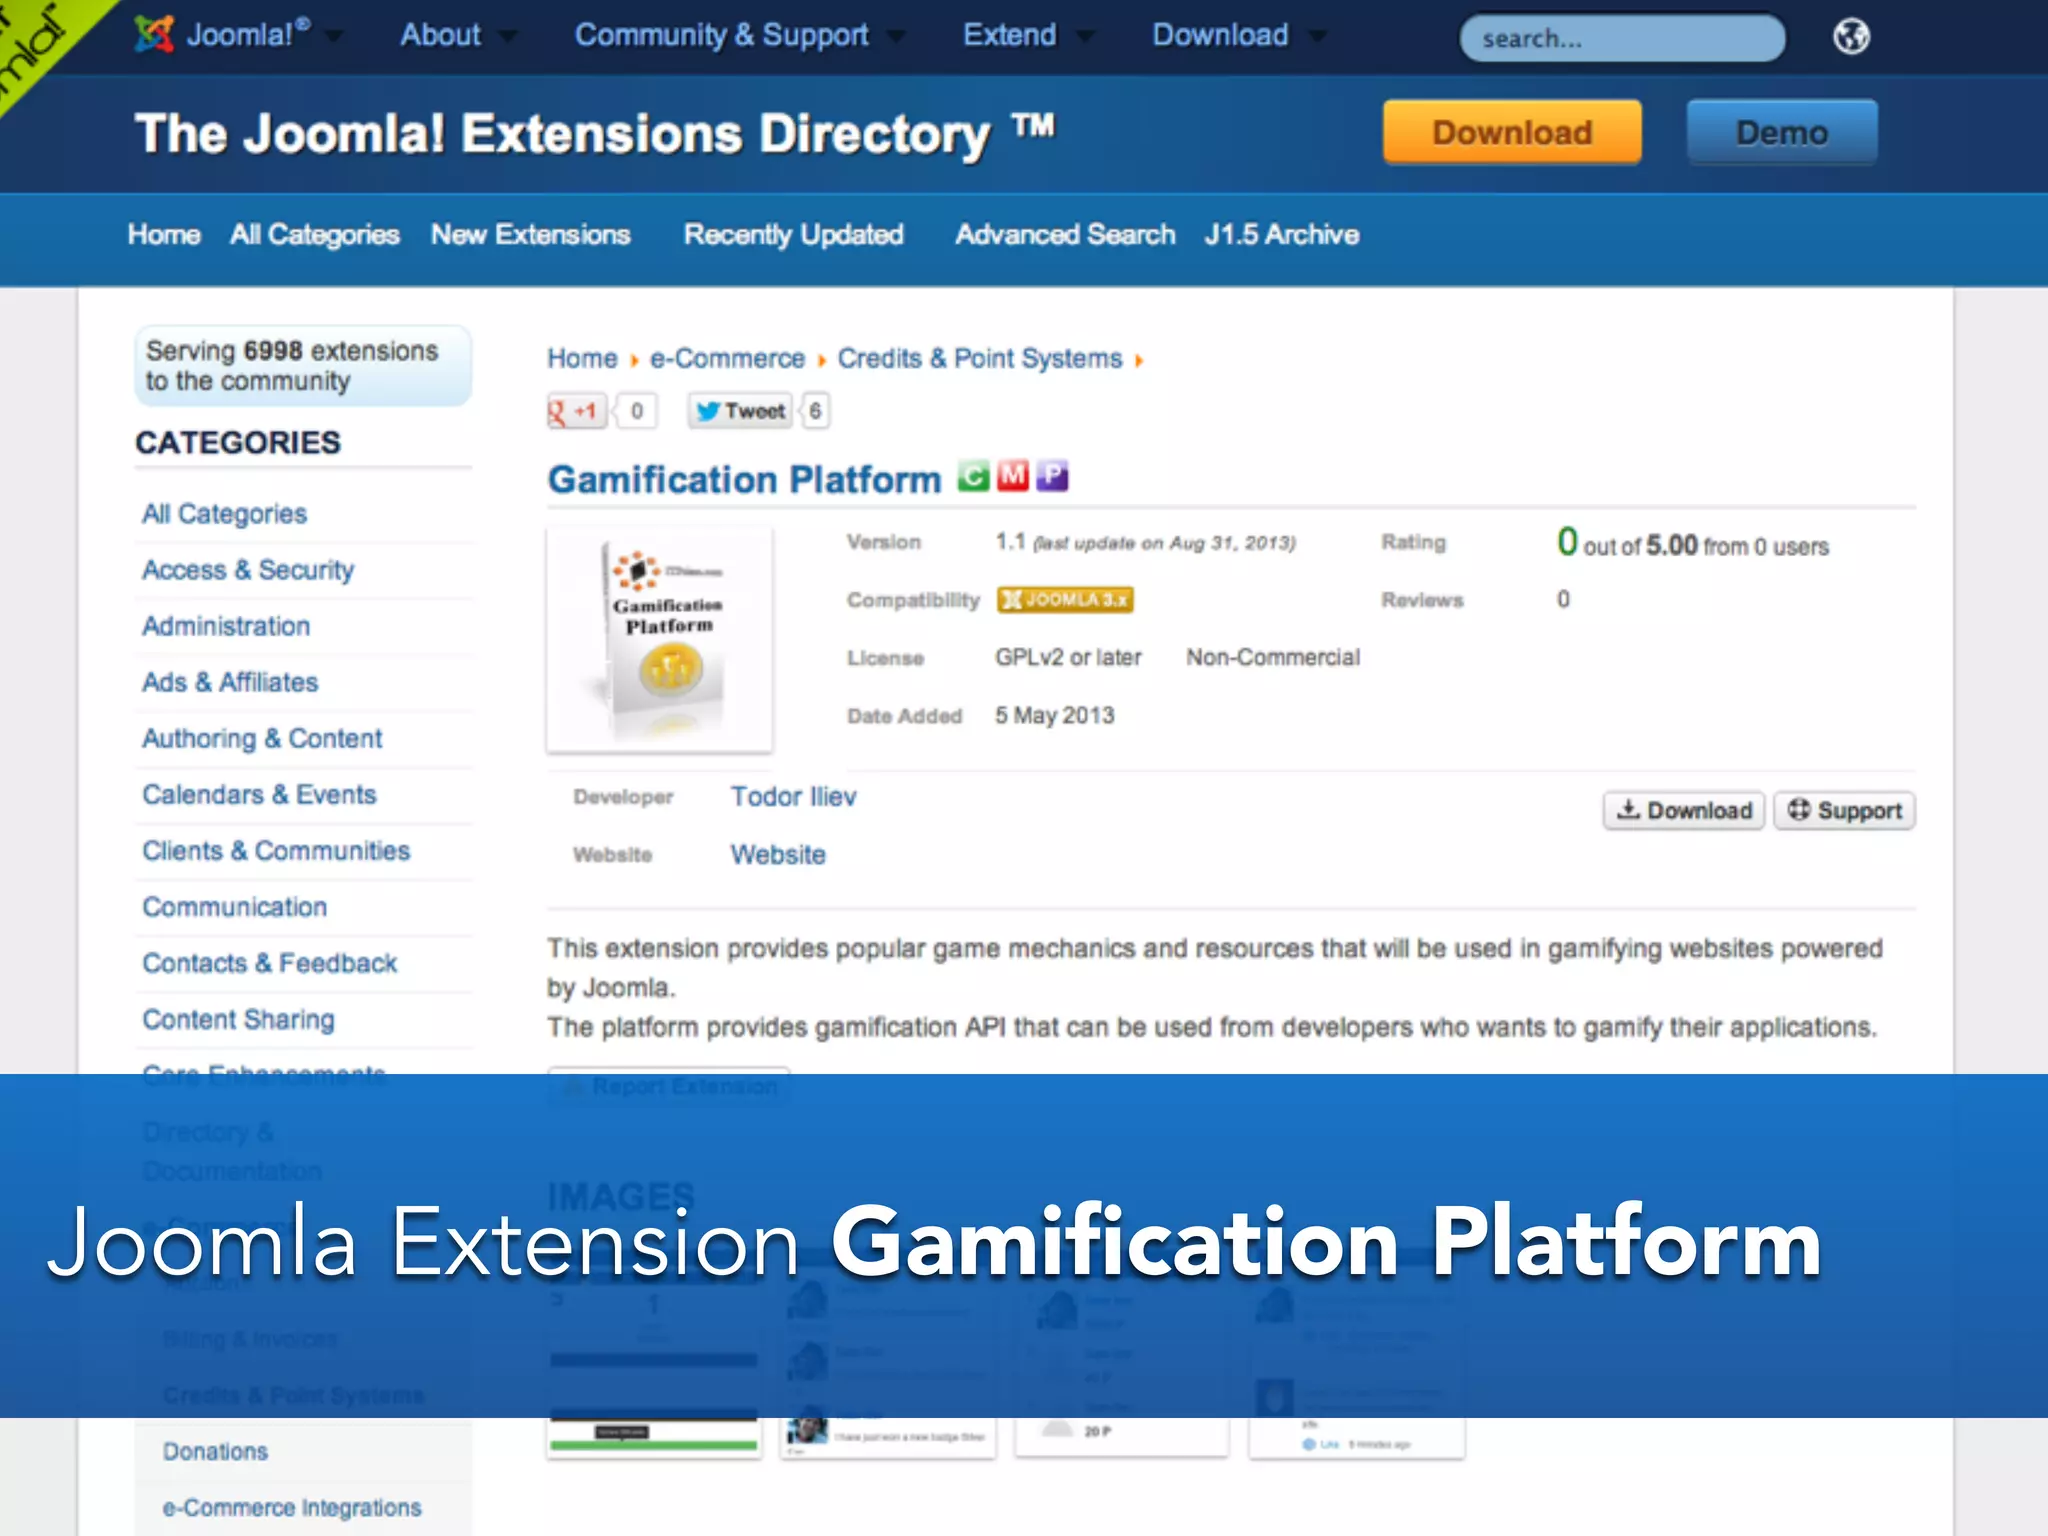Select the Ads & Affiliates category

230,682
